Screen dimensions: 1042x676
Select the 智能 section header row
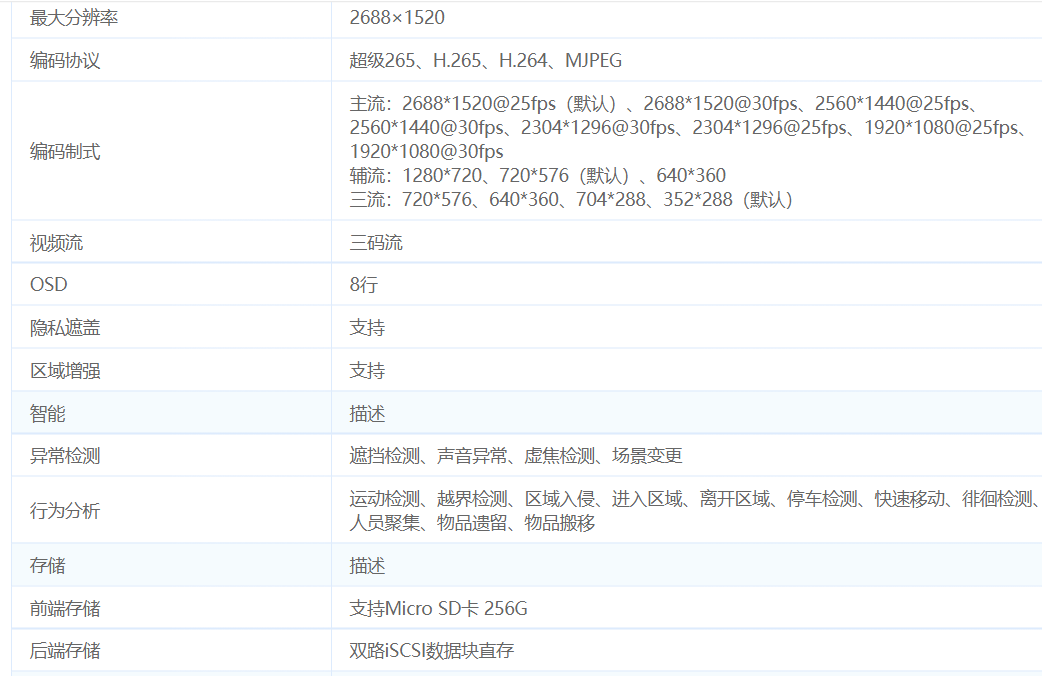coord(48,414)
